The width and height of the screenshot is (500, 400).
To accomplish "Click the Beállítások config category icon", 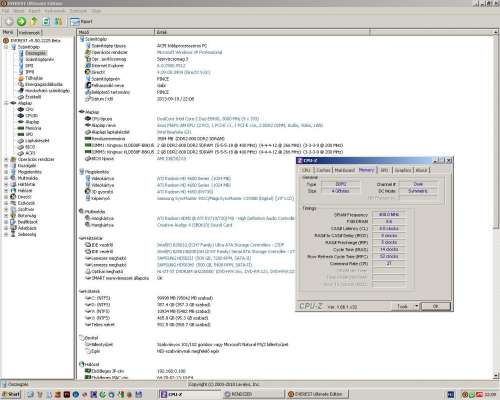I will 13,222.
